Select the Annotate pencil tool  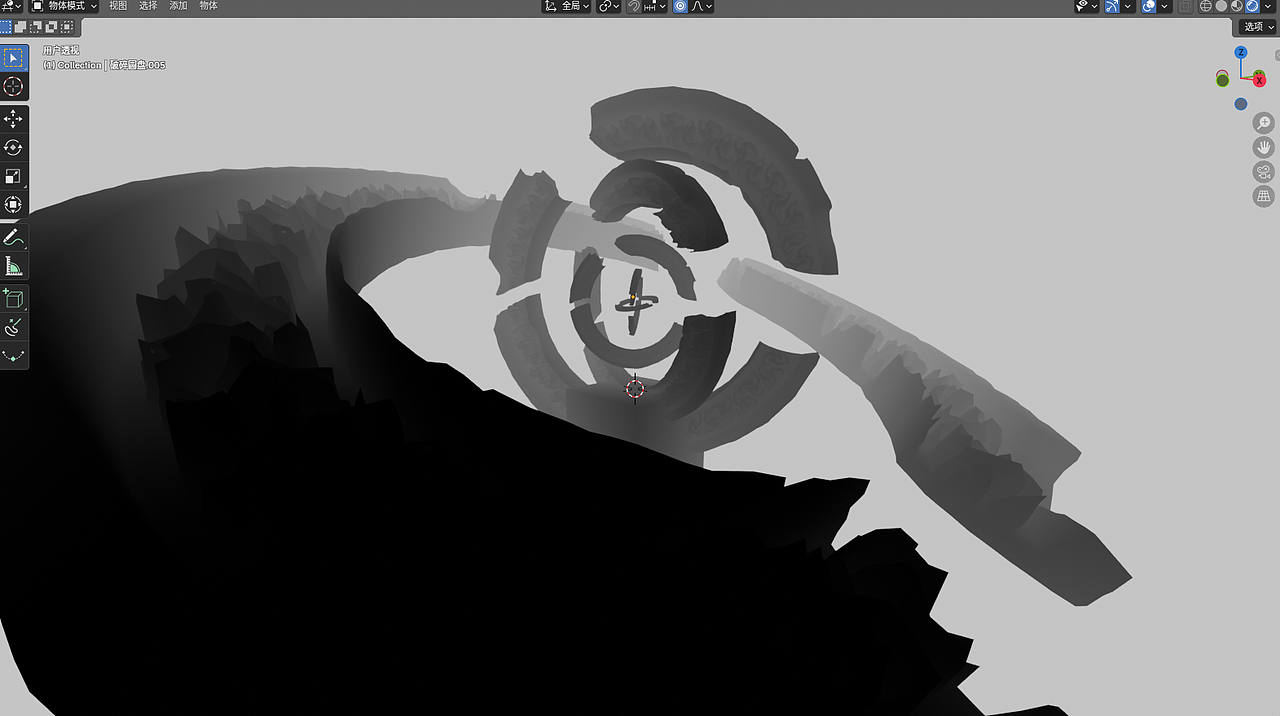[14, 238]
